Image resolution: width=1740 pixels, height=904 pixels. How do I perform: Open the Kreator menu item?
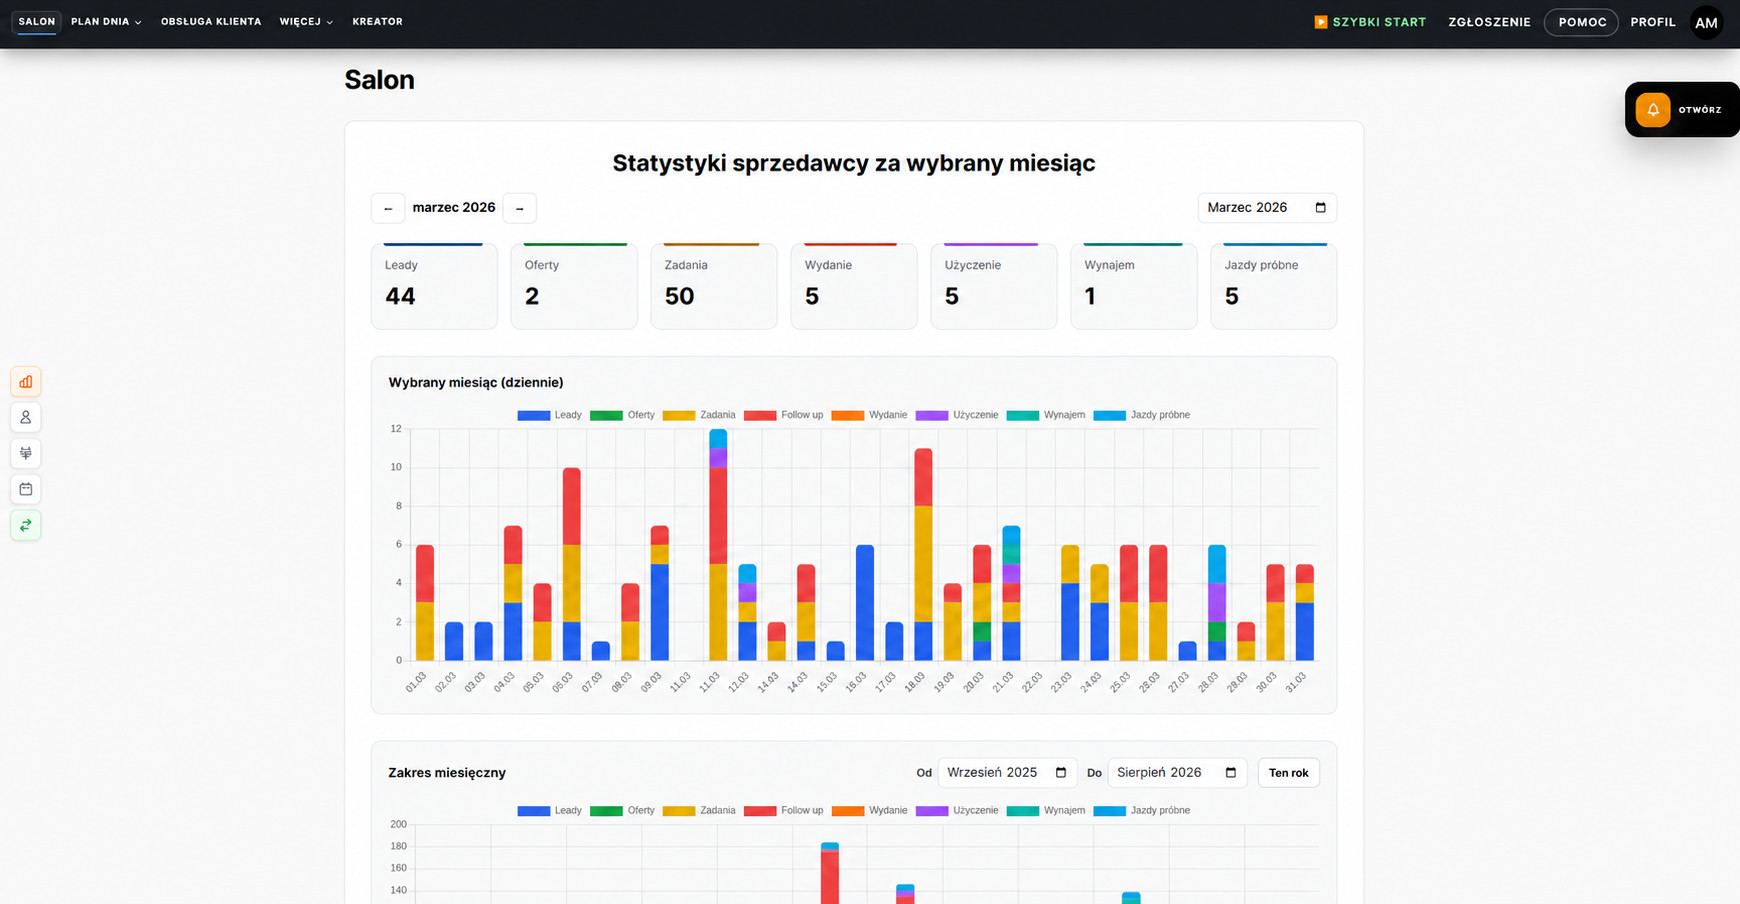click(x=377, y=22)
